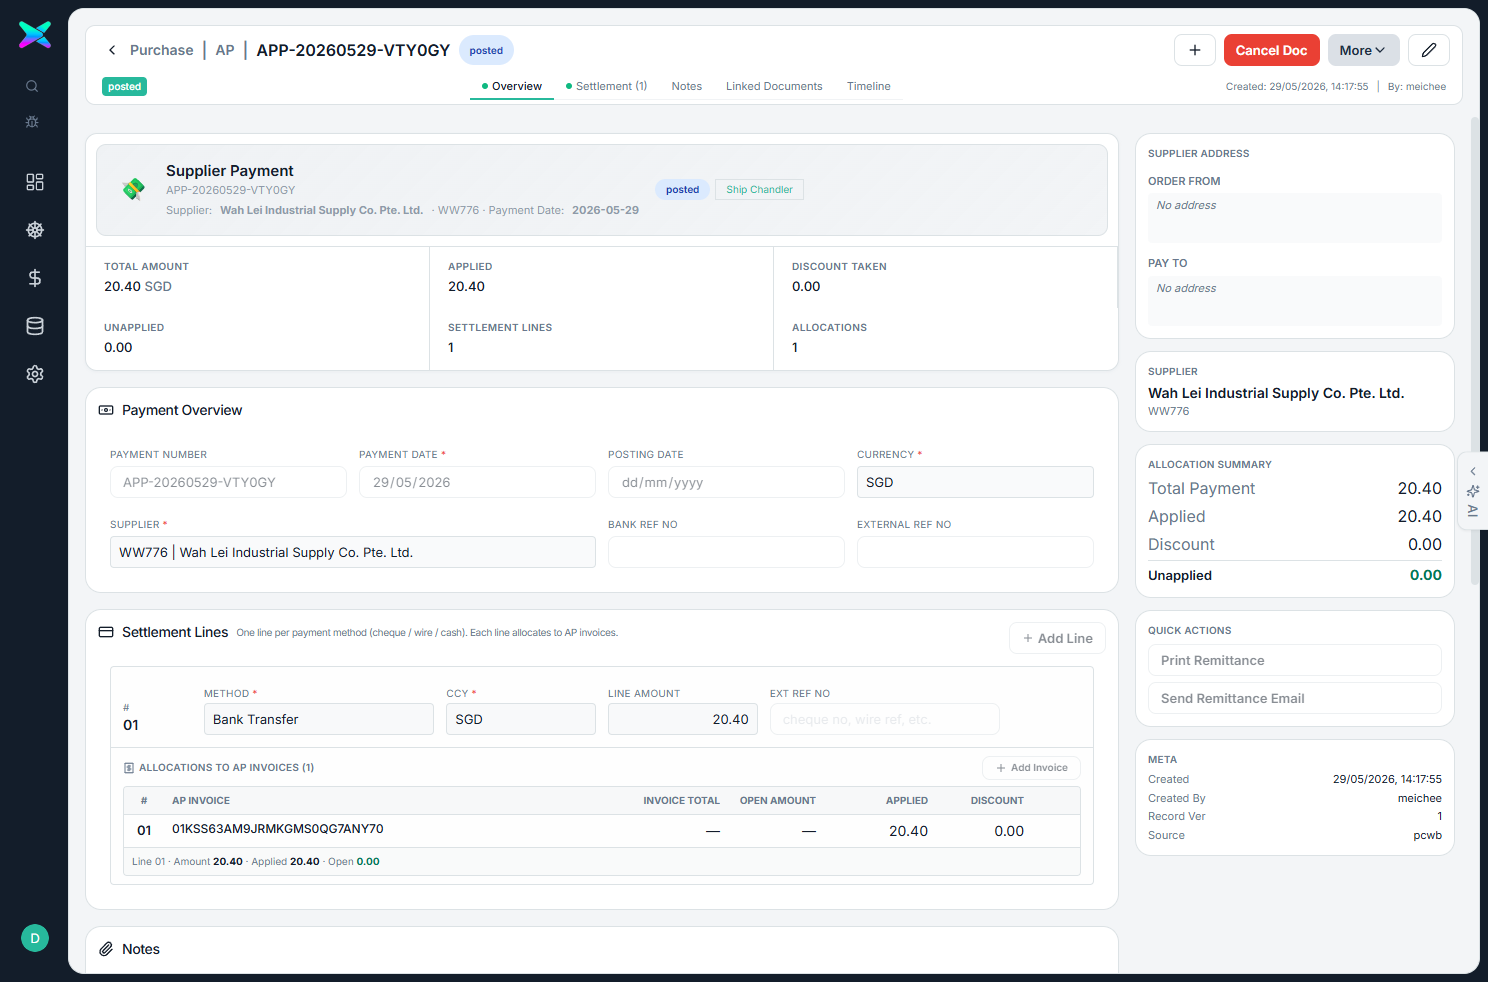Screen dimensions: 1488x982
Task: Click supplier name in the Supplier card
Action: click(1276, 393)
